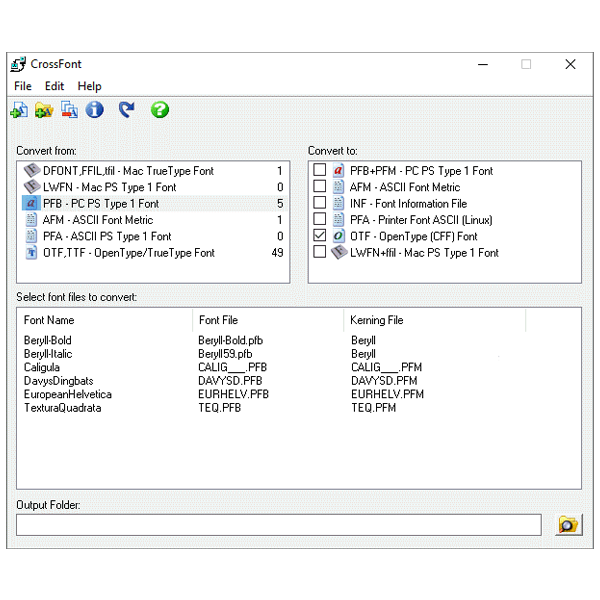Sort by the Font Name column header
600x600 pixels.
(x=104, y=320)
